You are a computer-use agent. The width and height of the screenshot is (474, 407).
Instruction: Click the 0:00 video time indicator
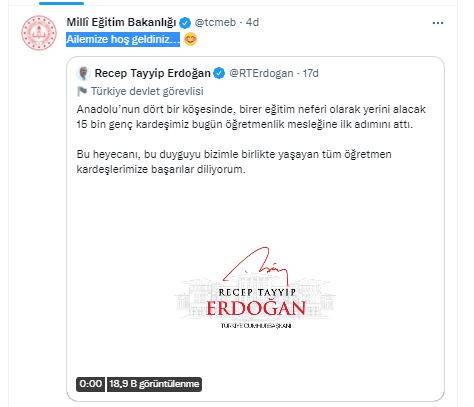pos(90,384)
